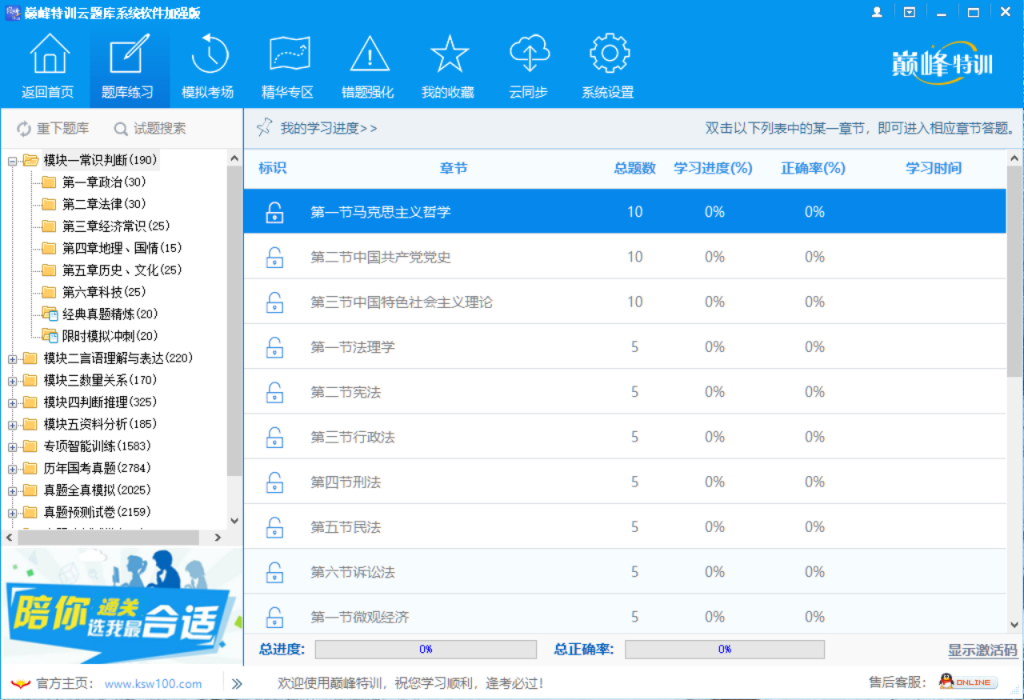The height and width of the screenshot is (700, 1024).
Task: Select 第一章政治(30) in the tree
Action: pyautogui.click(x=104, y=182)
